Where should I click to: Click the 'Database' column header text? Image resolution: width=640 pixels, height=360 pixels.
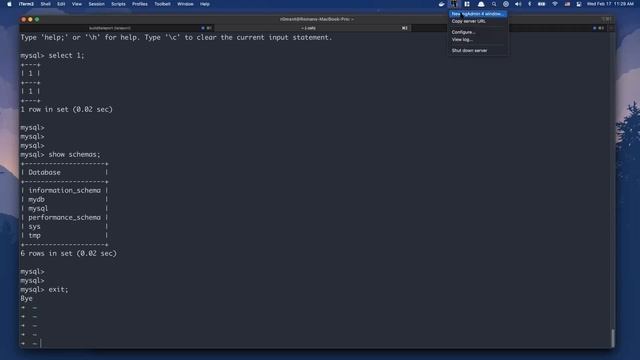tap(44, 173)
